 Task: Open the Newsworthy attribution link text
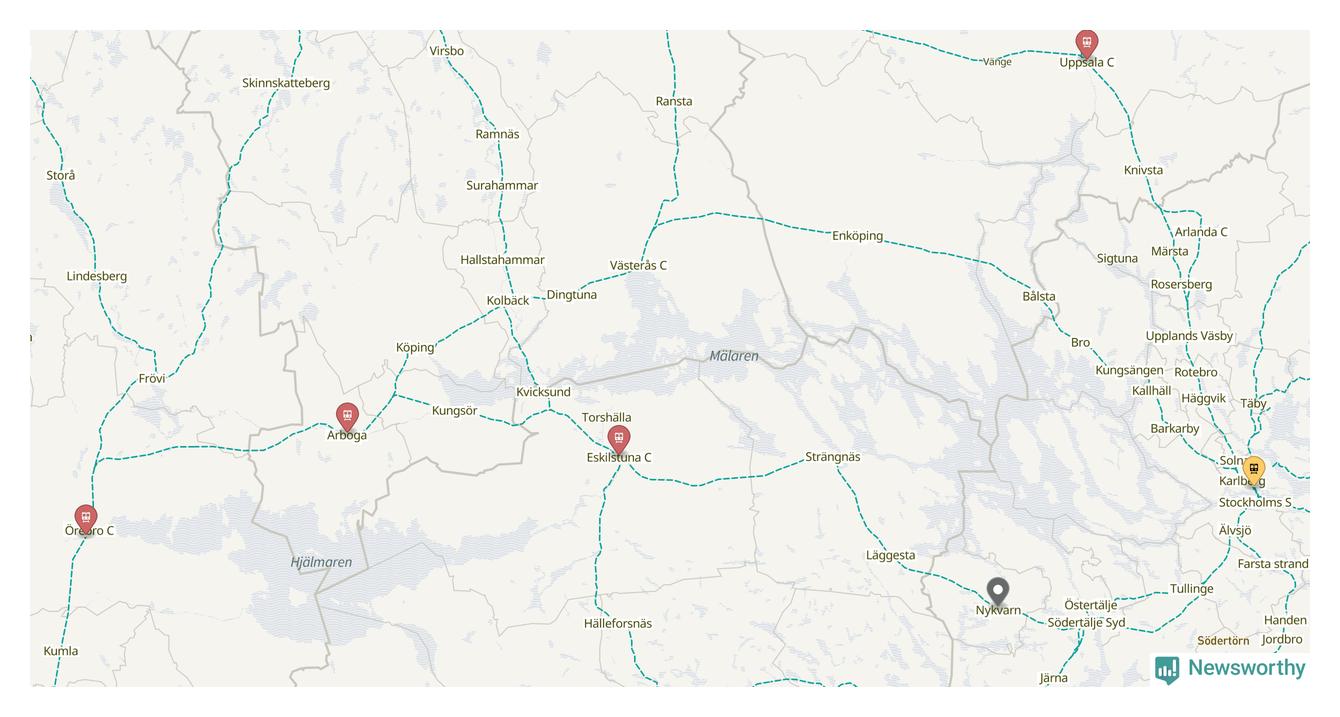(1246, 668)
